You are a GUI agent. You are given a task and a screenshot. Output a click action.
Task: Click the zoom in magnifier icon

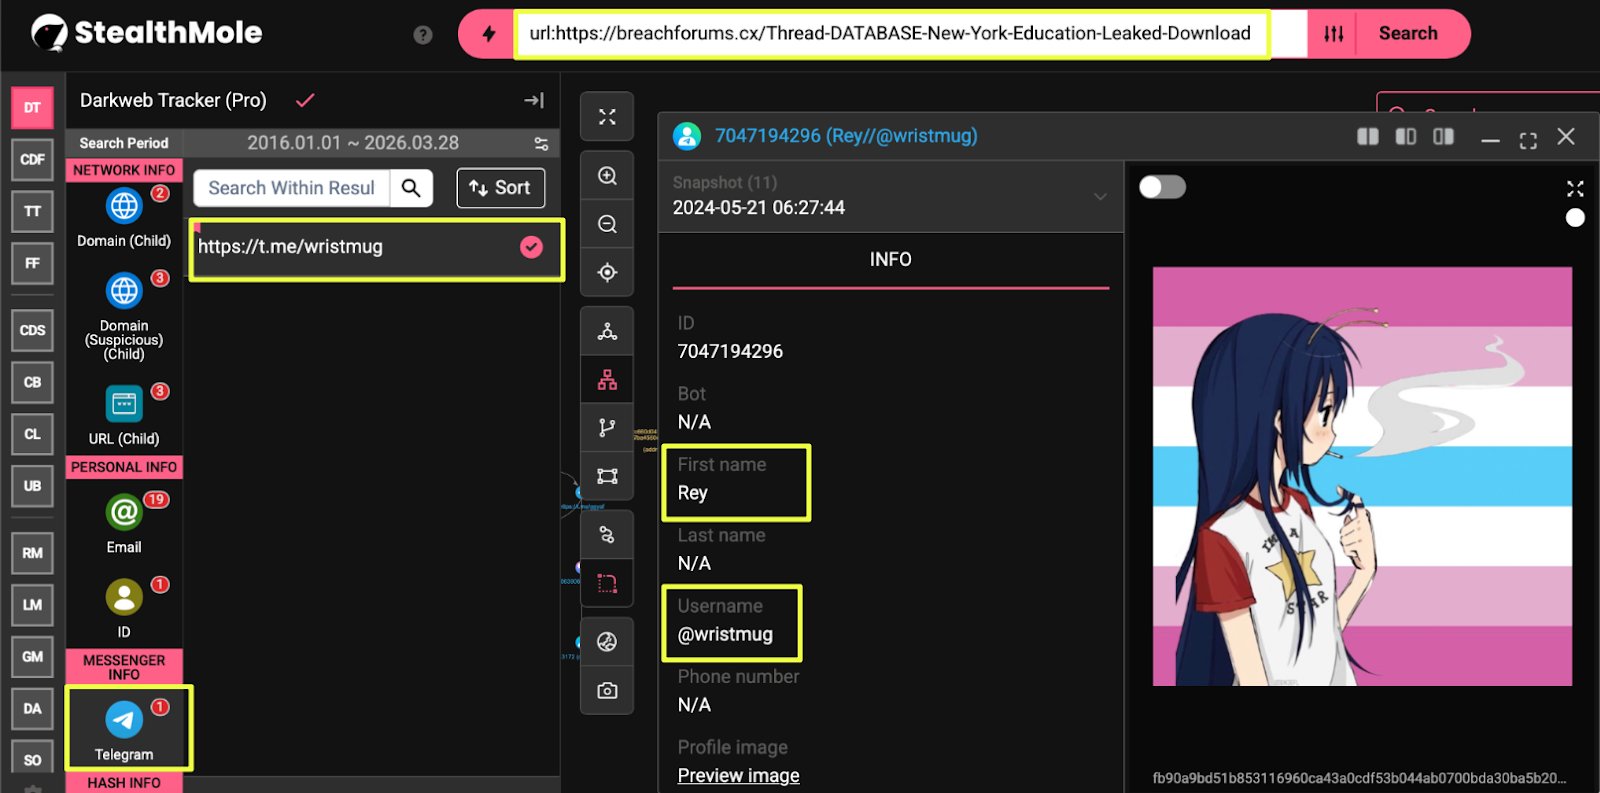click(x=607, y=176)
